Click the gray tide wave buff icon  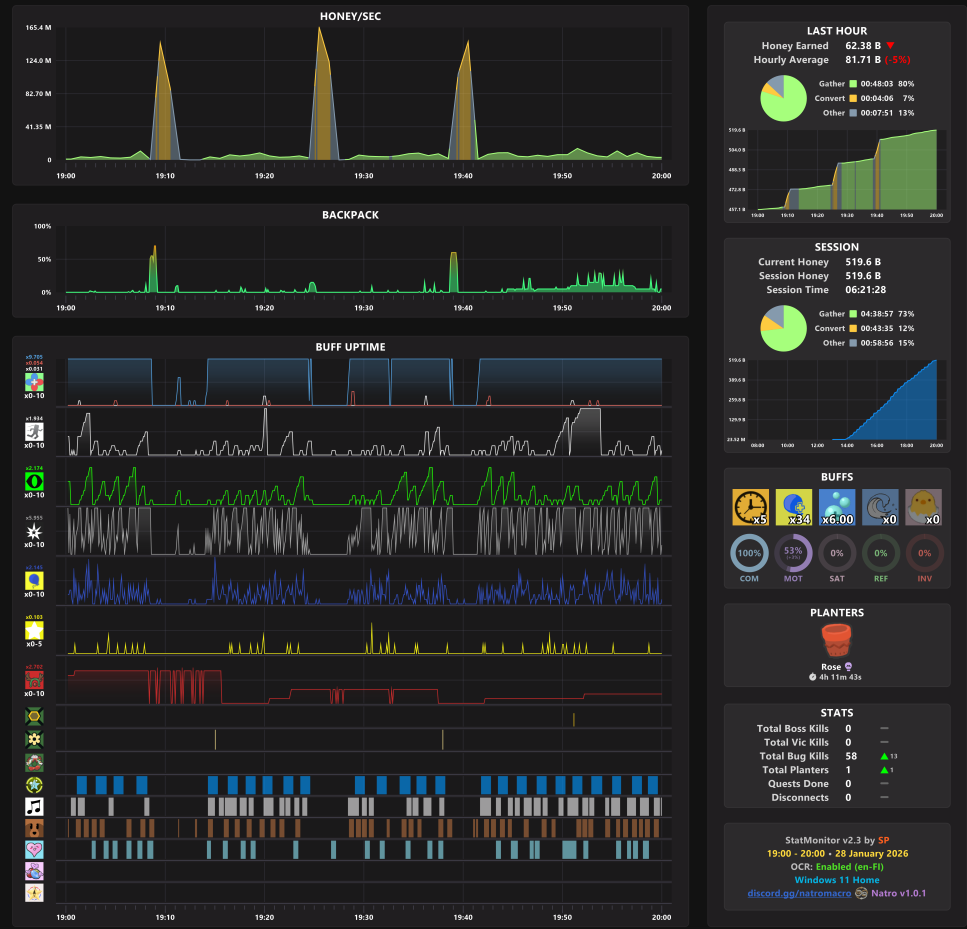click(x=880, y=507)
